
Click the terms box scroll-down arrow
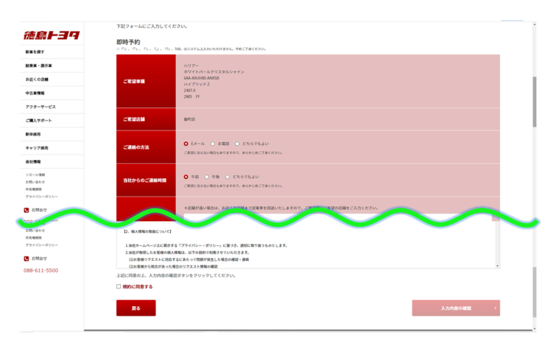point(497,266)
